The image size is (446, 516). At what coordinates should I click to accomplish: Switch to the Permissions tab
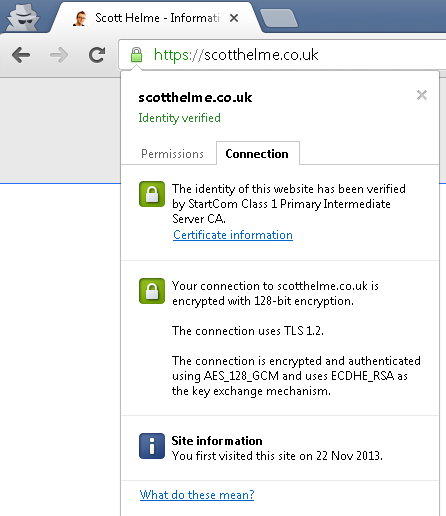pyautogui.click(x=172, y=154)
